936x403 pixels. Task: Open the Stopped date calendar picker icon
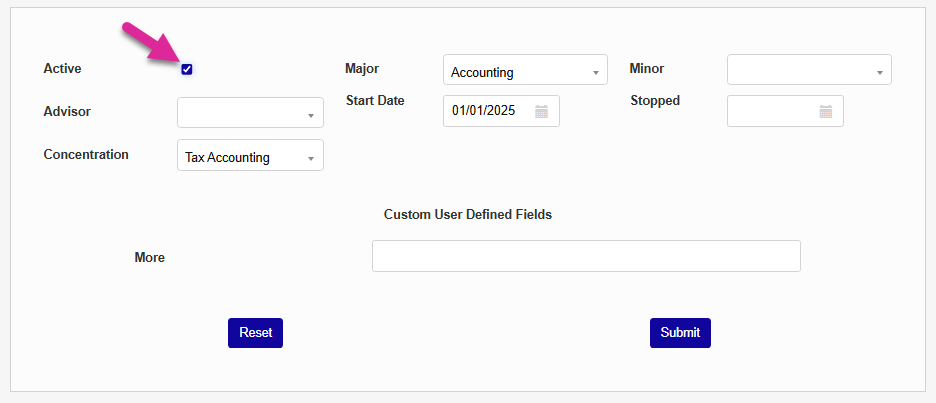tap(826, 111)
